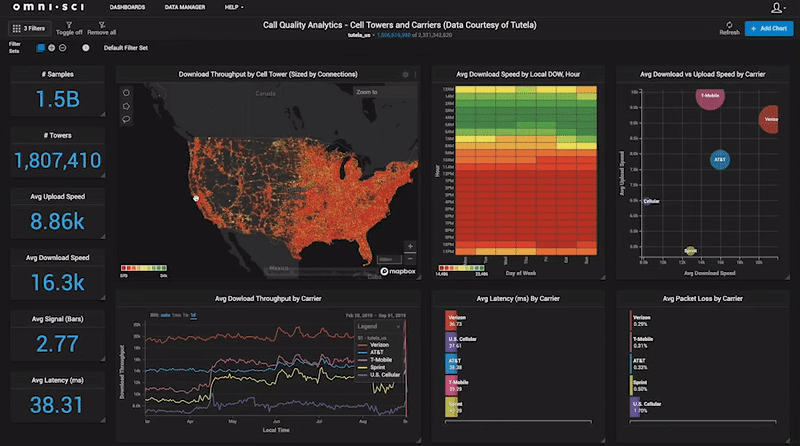
Task: Select AT&T bar in Packet Loss chart
Action: 631,364
